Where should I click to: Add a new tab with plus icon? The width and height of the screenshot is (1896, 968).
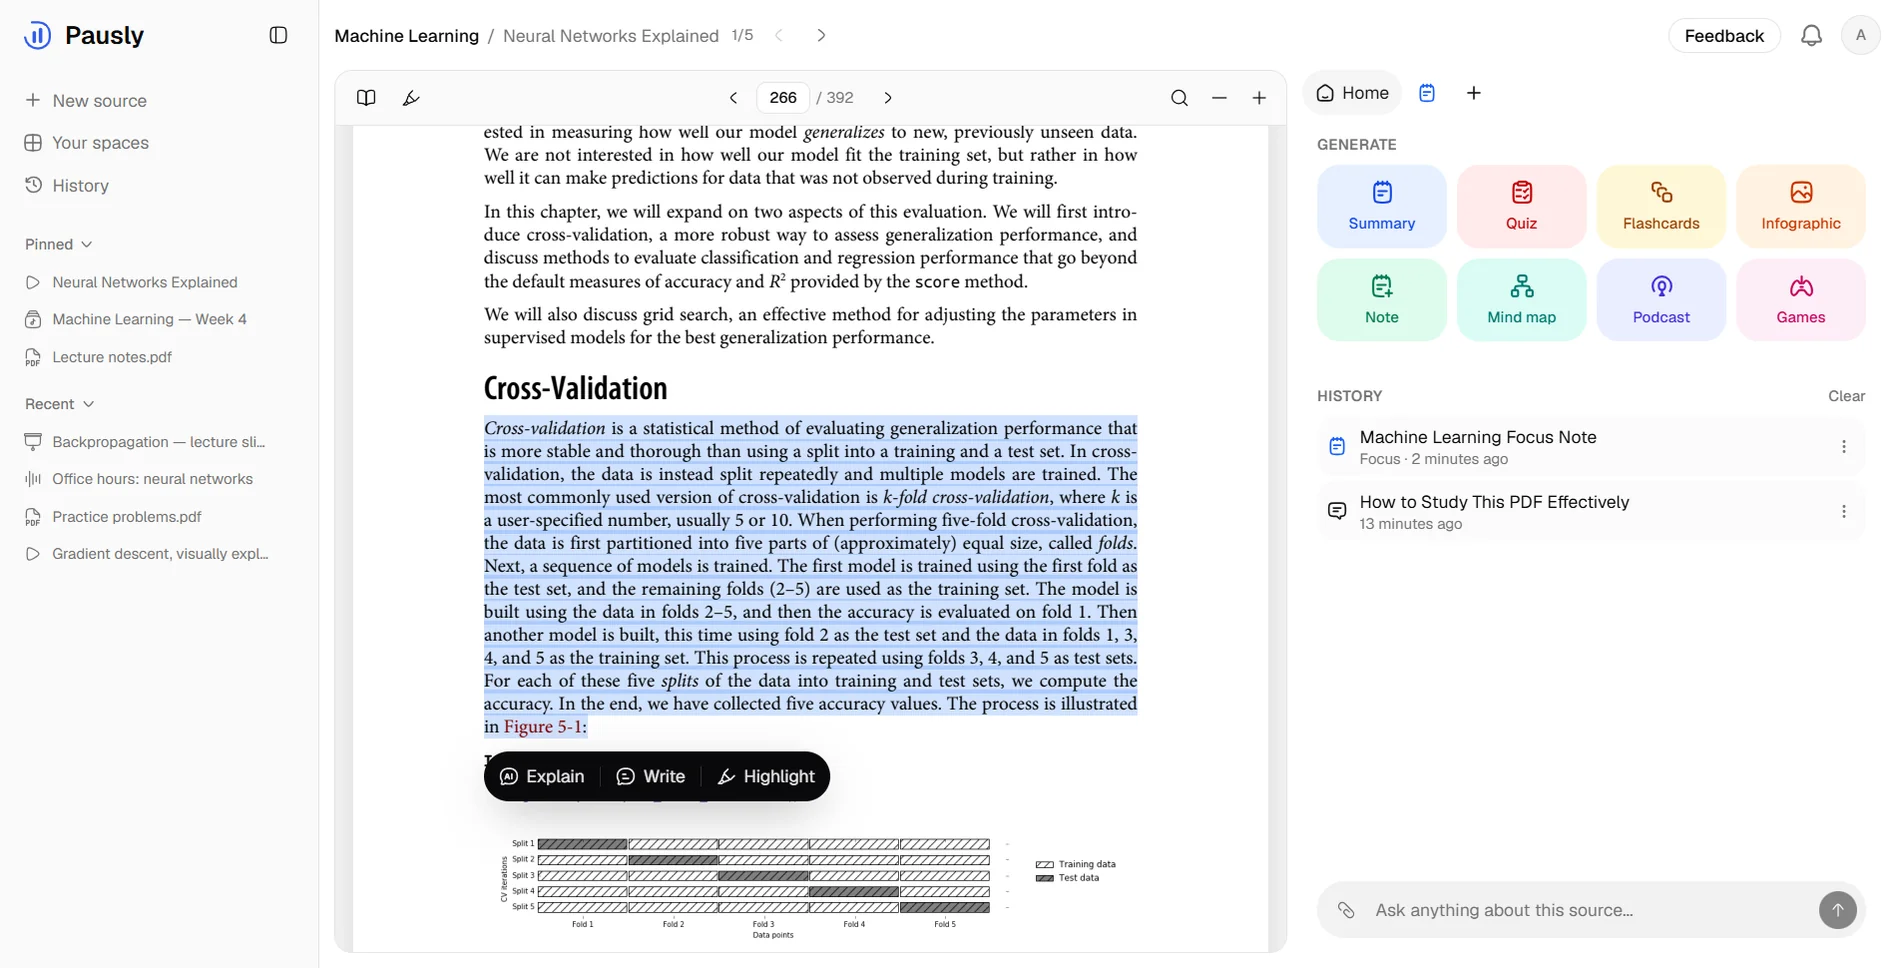coord(1473,93)
